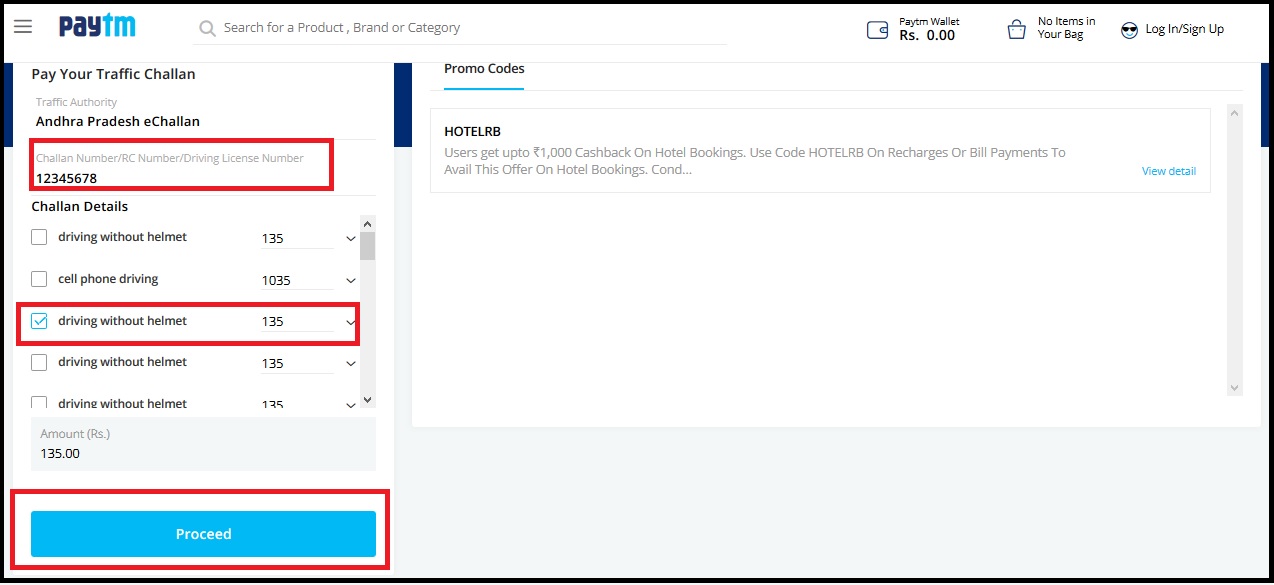
Task: Open the hamburger menu
Action: click(x=22, y=27)
